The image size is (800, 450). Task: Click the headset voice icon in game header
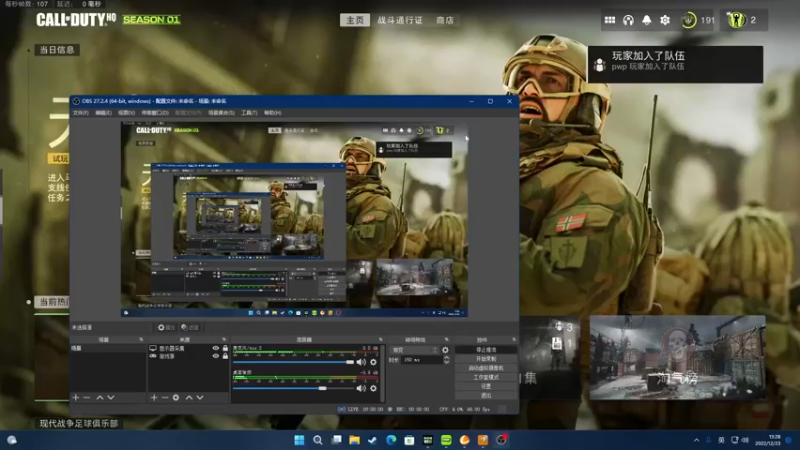click(x=628, y=20)
